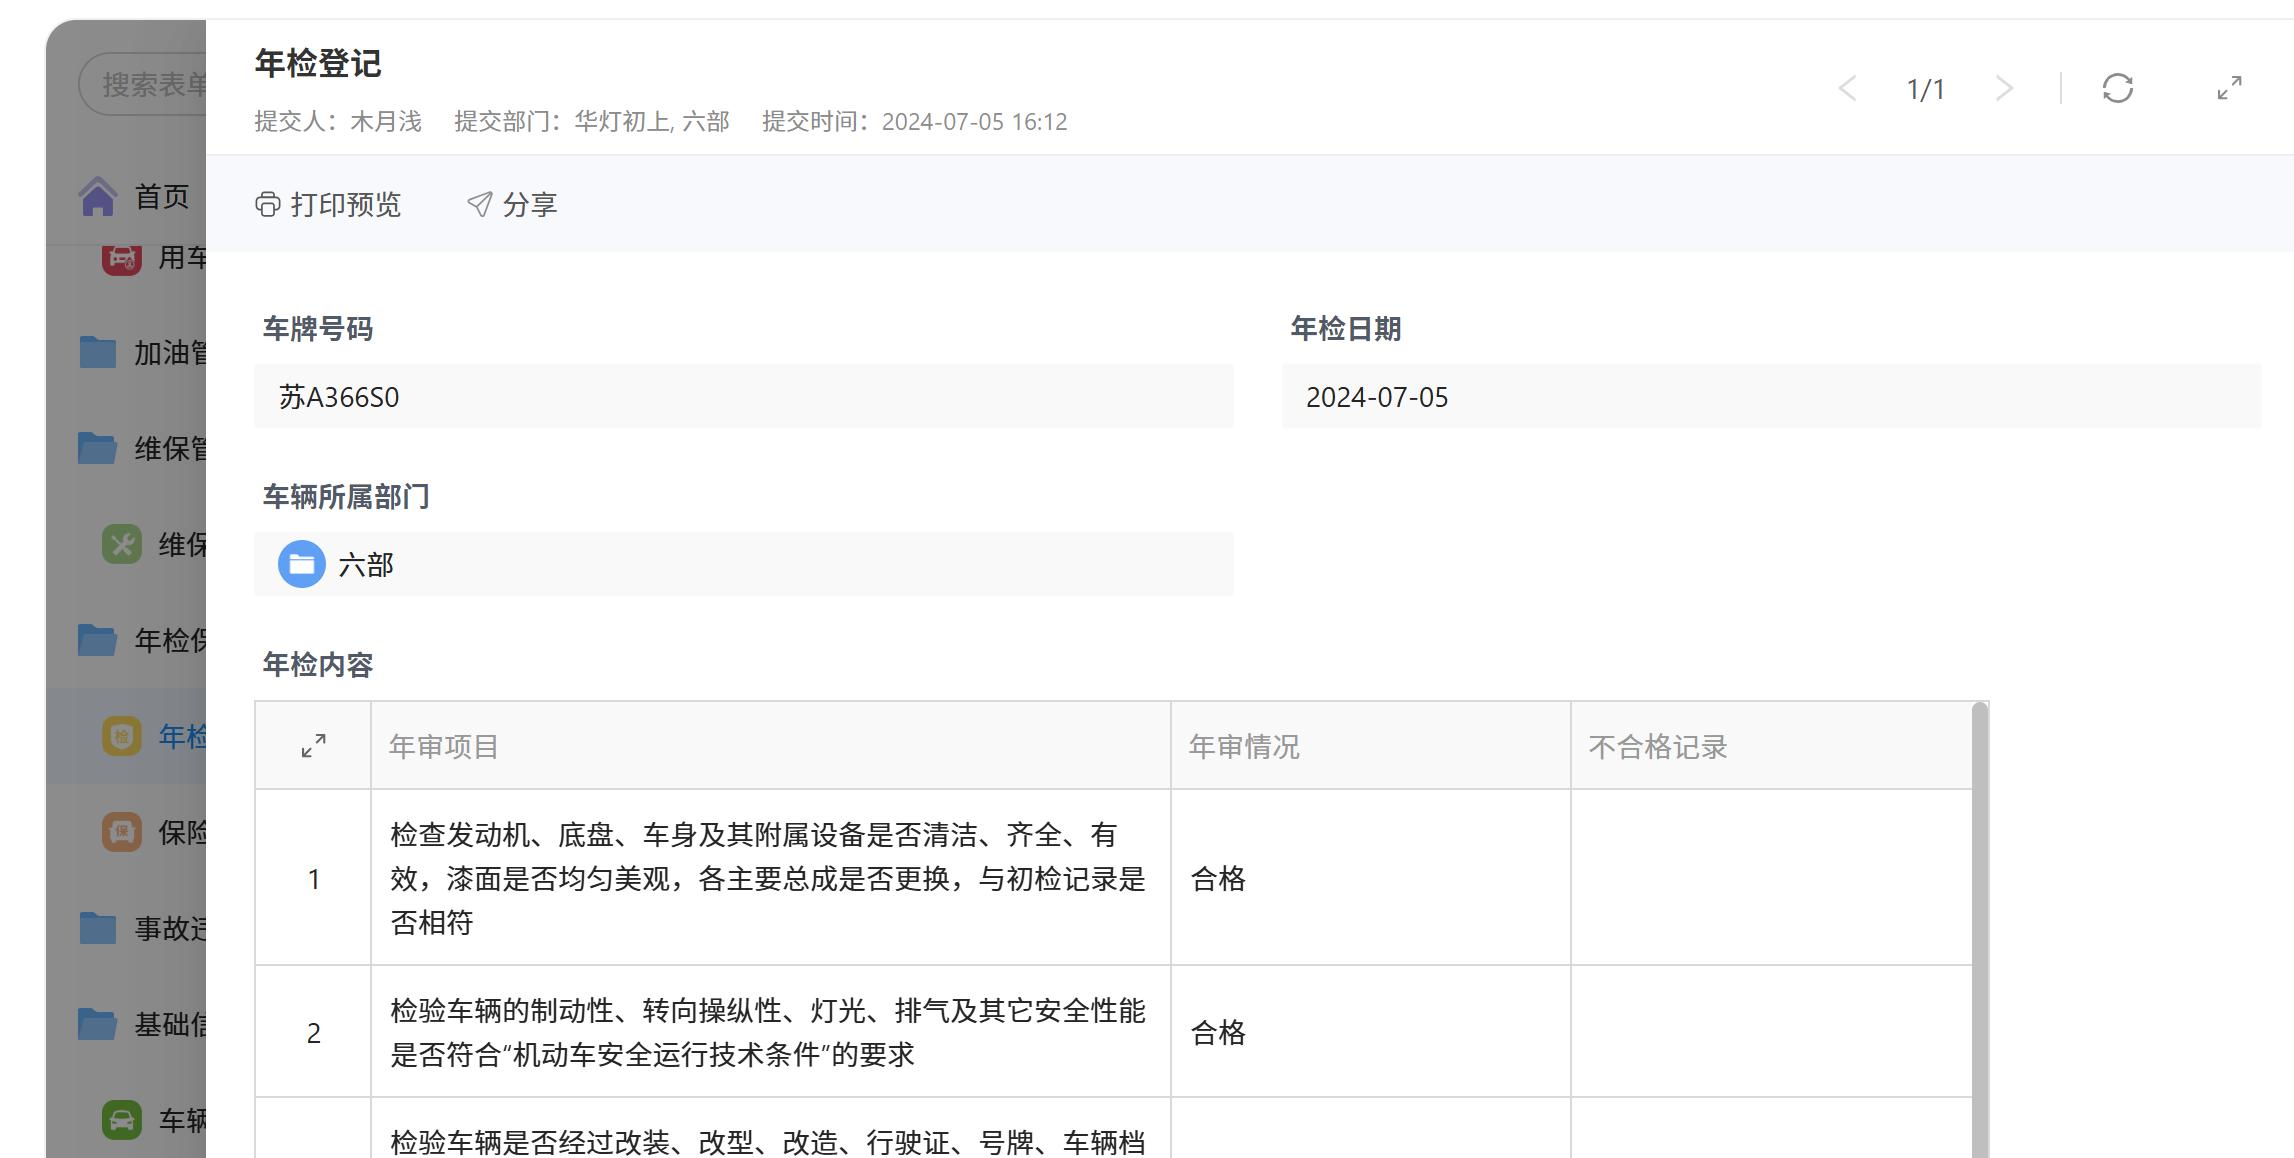Open the orange 保险 sidebar item
Image resolution: width=2294 pixels, height=1158 pixels.
tap(122, 832)
